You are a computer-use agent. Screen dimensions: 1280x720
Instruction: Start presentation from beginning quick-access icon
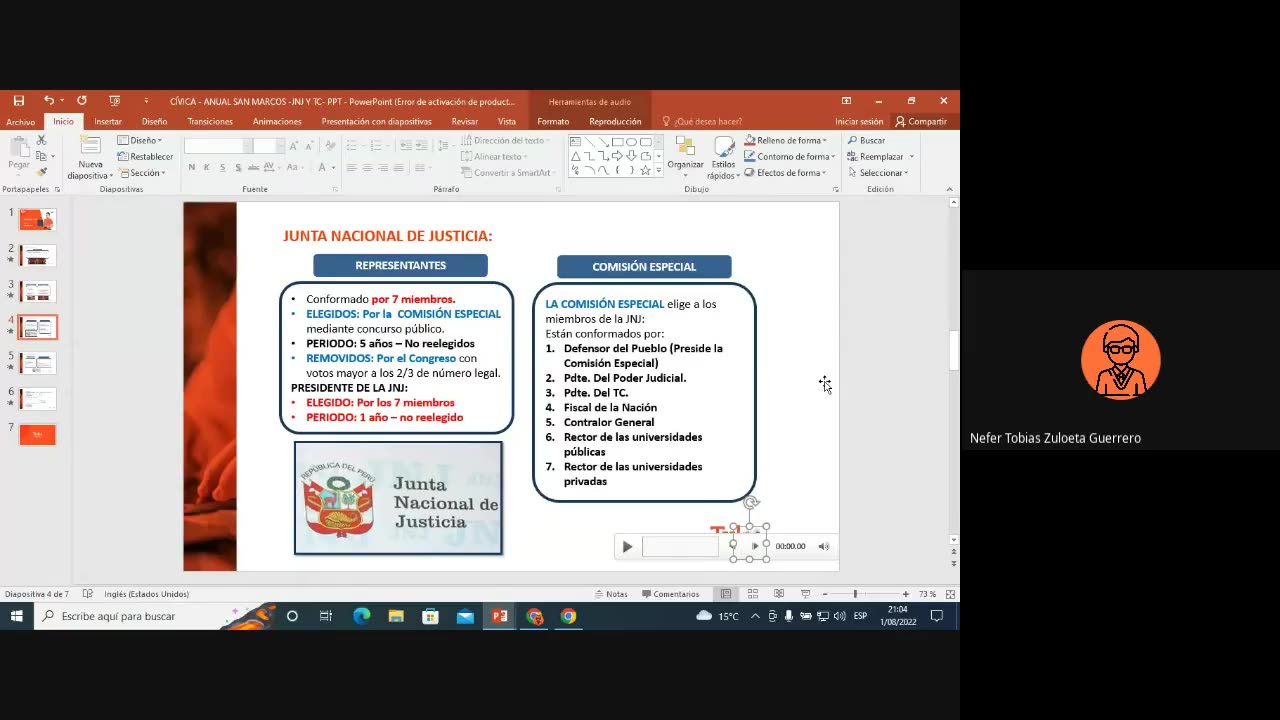click(x=115, y=101)
